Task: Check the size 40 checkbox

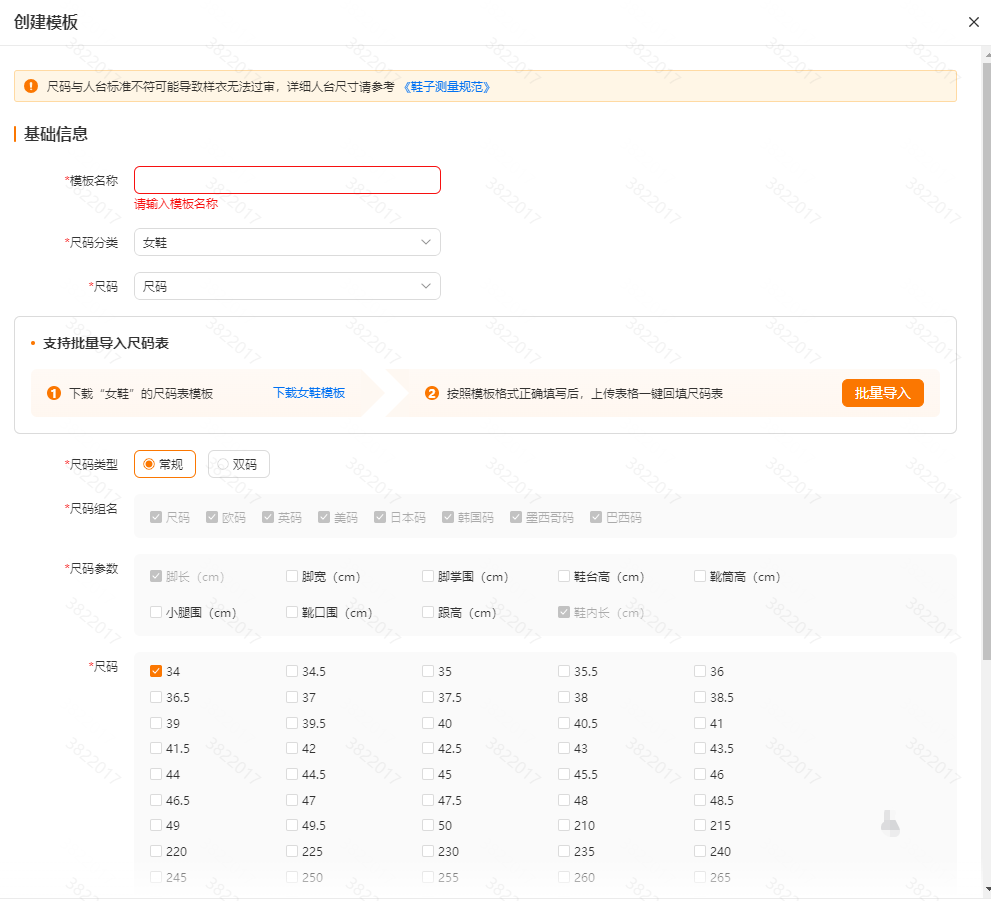Action: click(428, 723)
